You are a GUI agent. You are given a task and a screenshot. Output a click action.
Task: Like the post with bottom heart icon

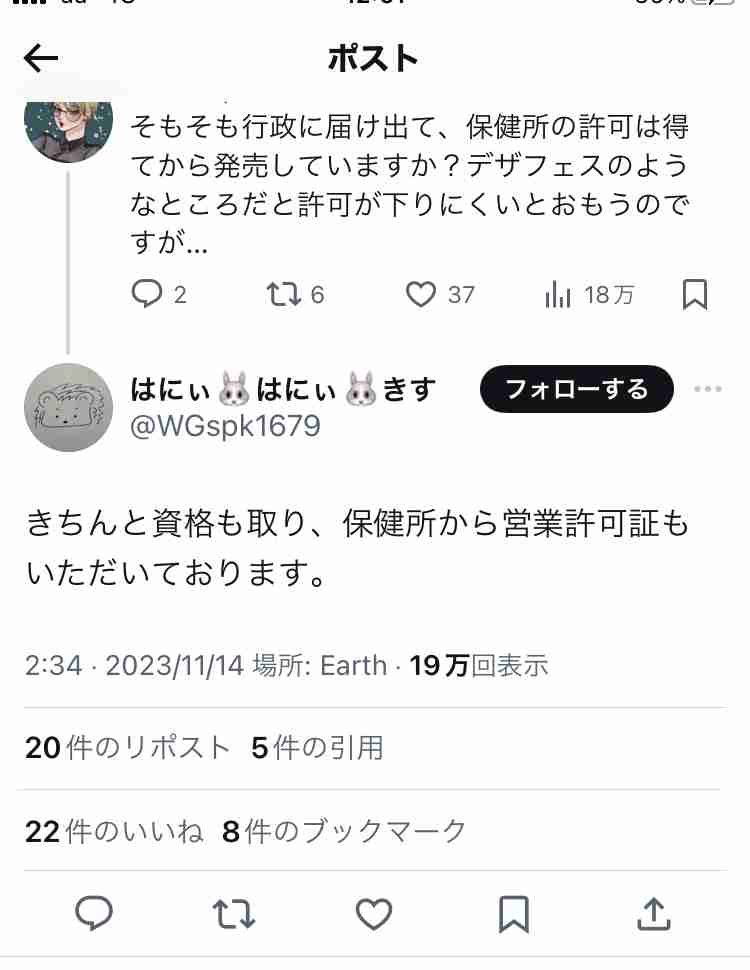coord(374,914)
